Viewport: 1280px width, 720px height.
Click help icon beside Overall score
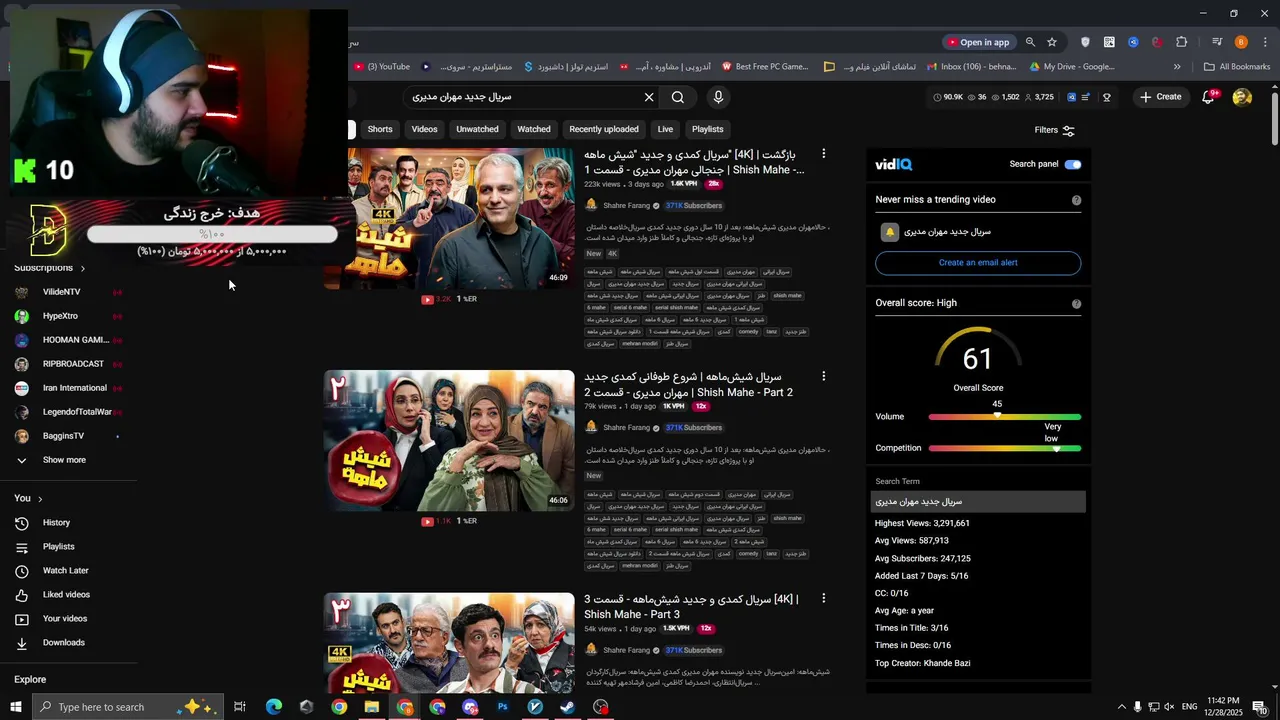coord(1076,304)
